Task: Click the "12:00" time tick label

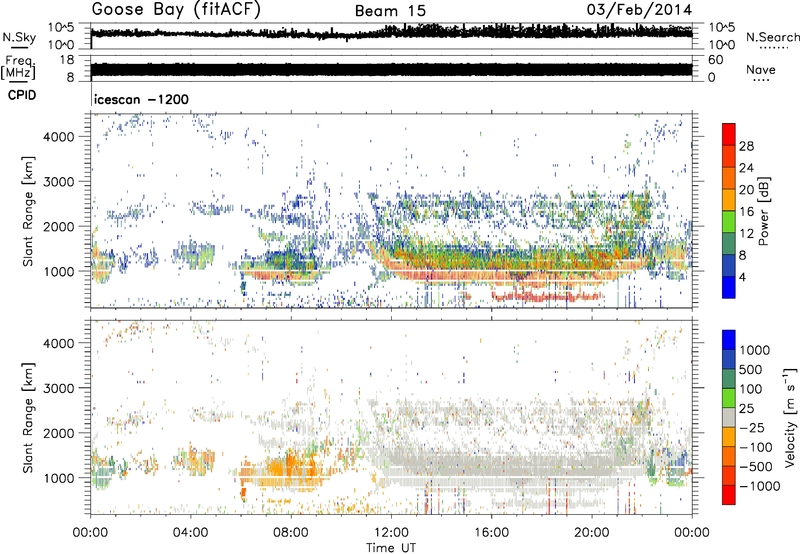Action: coord(391,533)
